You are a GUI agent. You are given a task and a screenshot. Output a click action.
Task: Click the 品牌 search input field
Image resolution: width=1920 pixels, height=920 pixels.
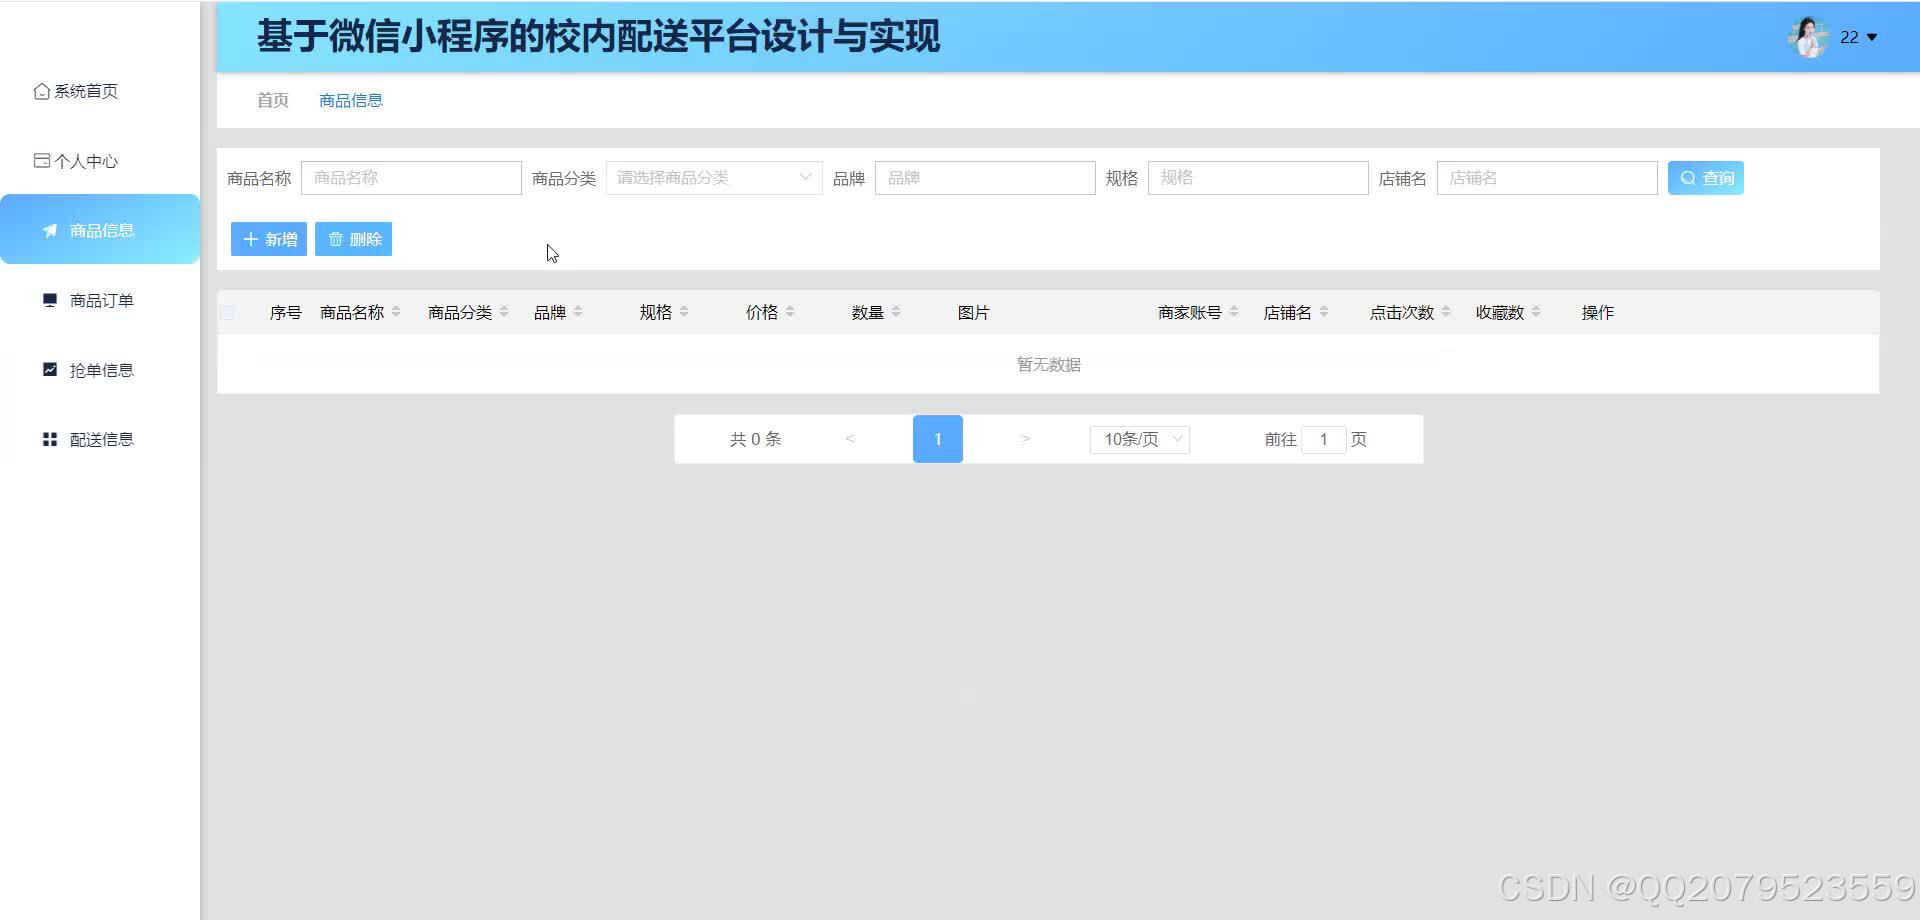(984, 177)
